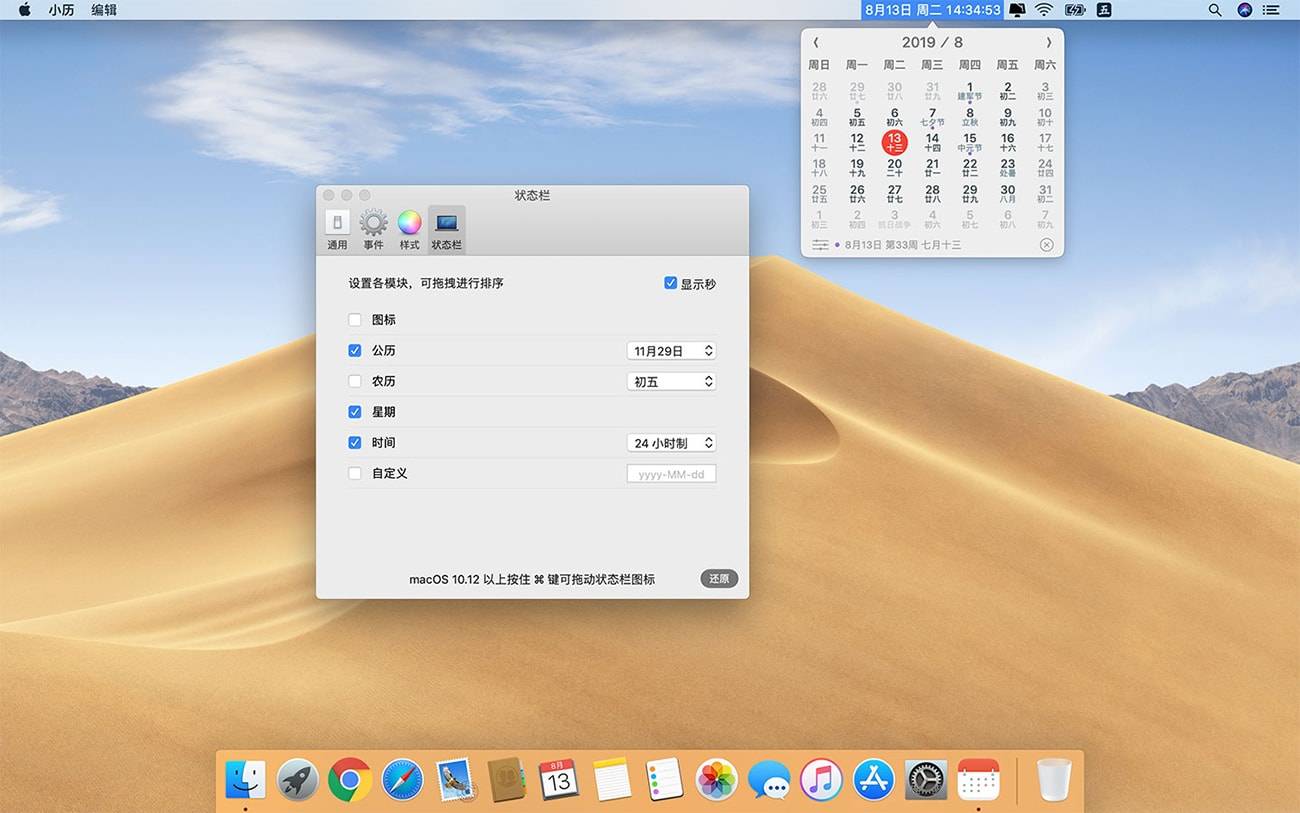The image size is (1300, 813).
Task: Select today, August 13, in calendar
Action: (x=894, y=142)
